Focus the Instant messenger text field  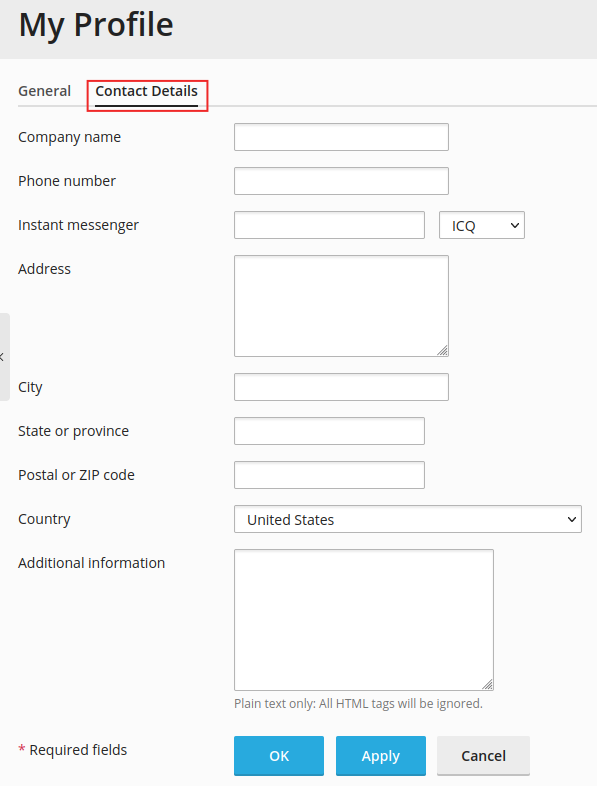point(329,225)
